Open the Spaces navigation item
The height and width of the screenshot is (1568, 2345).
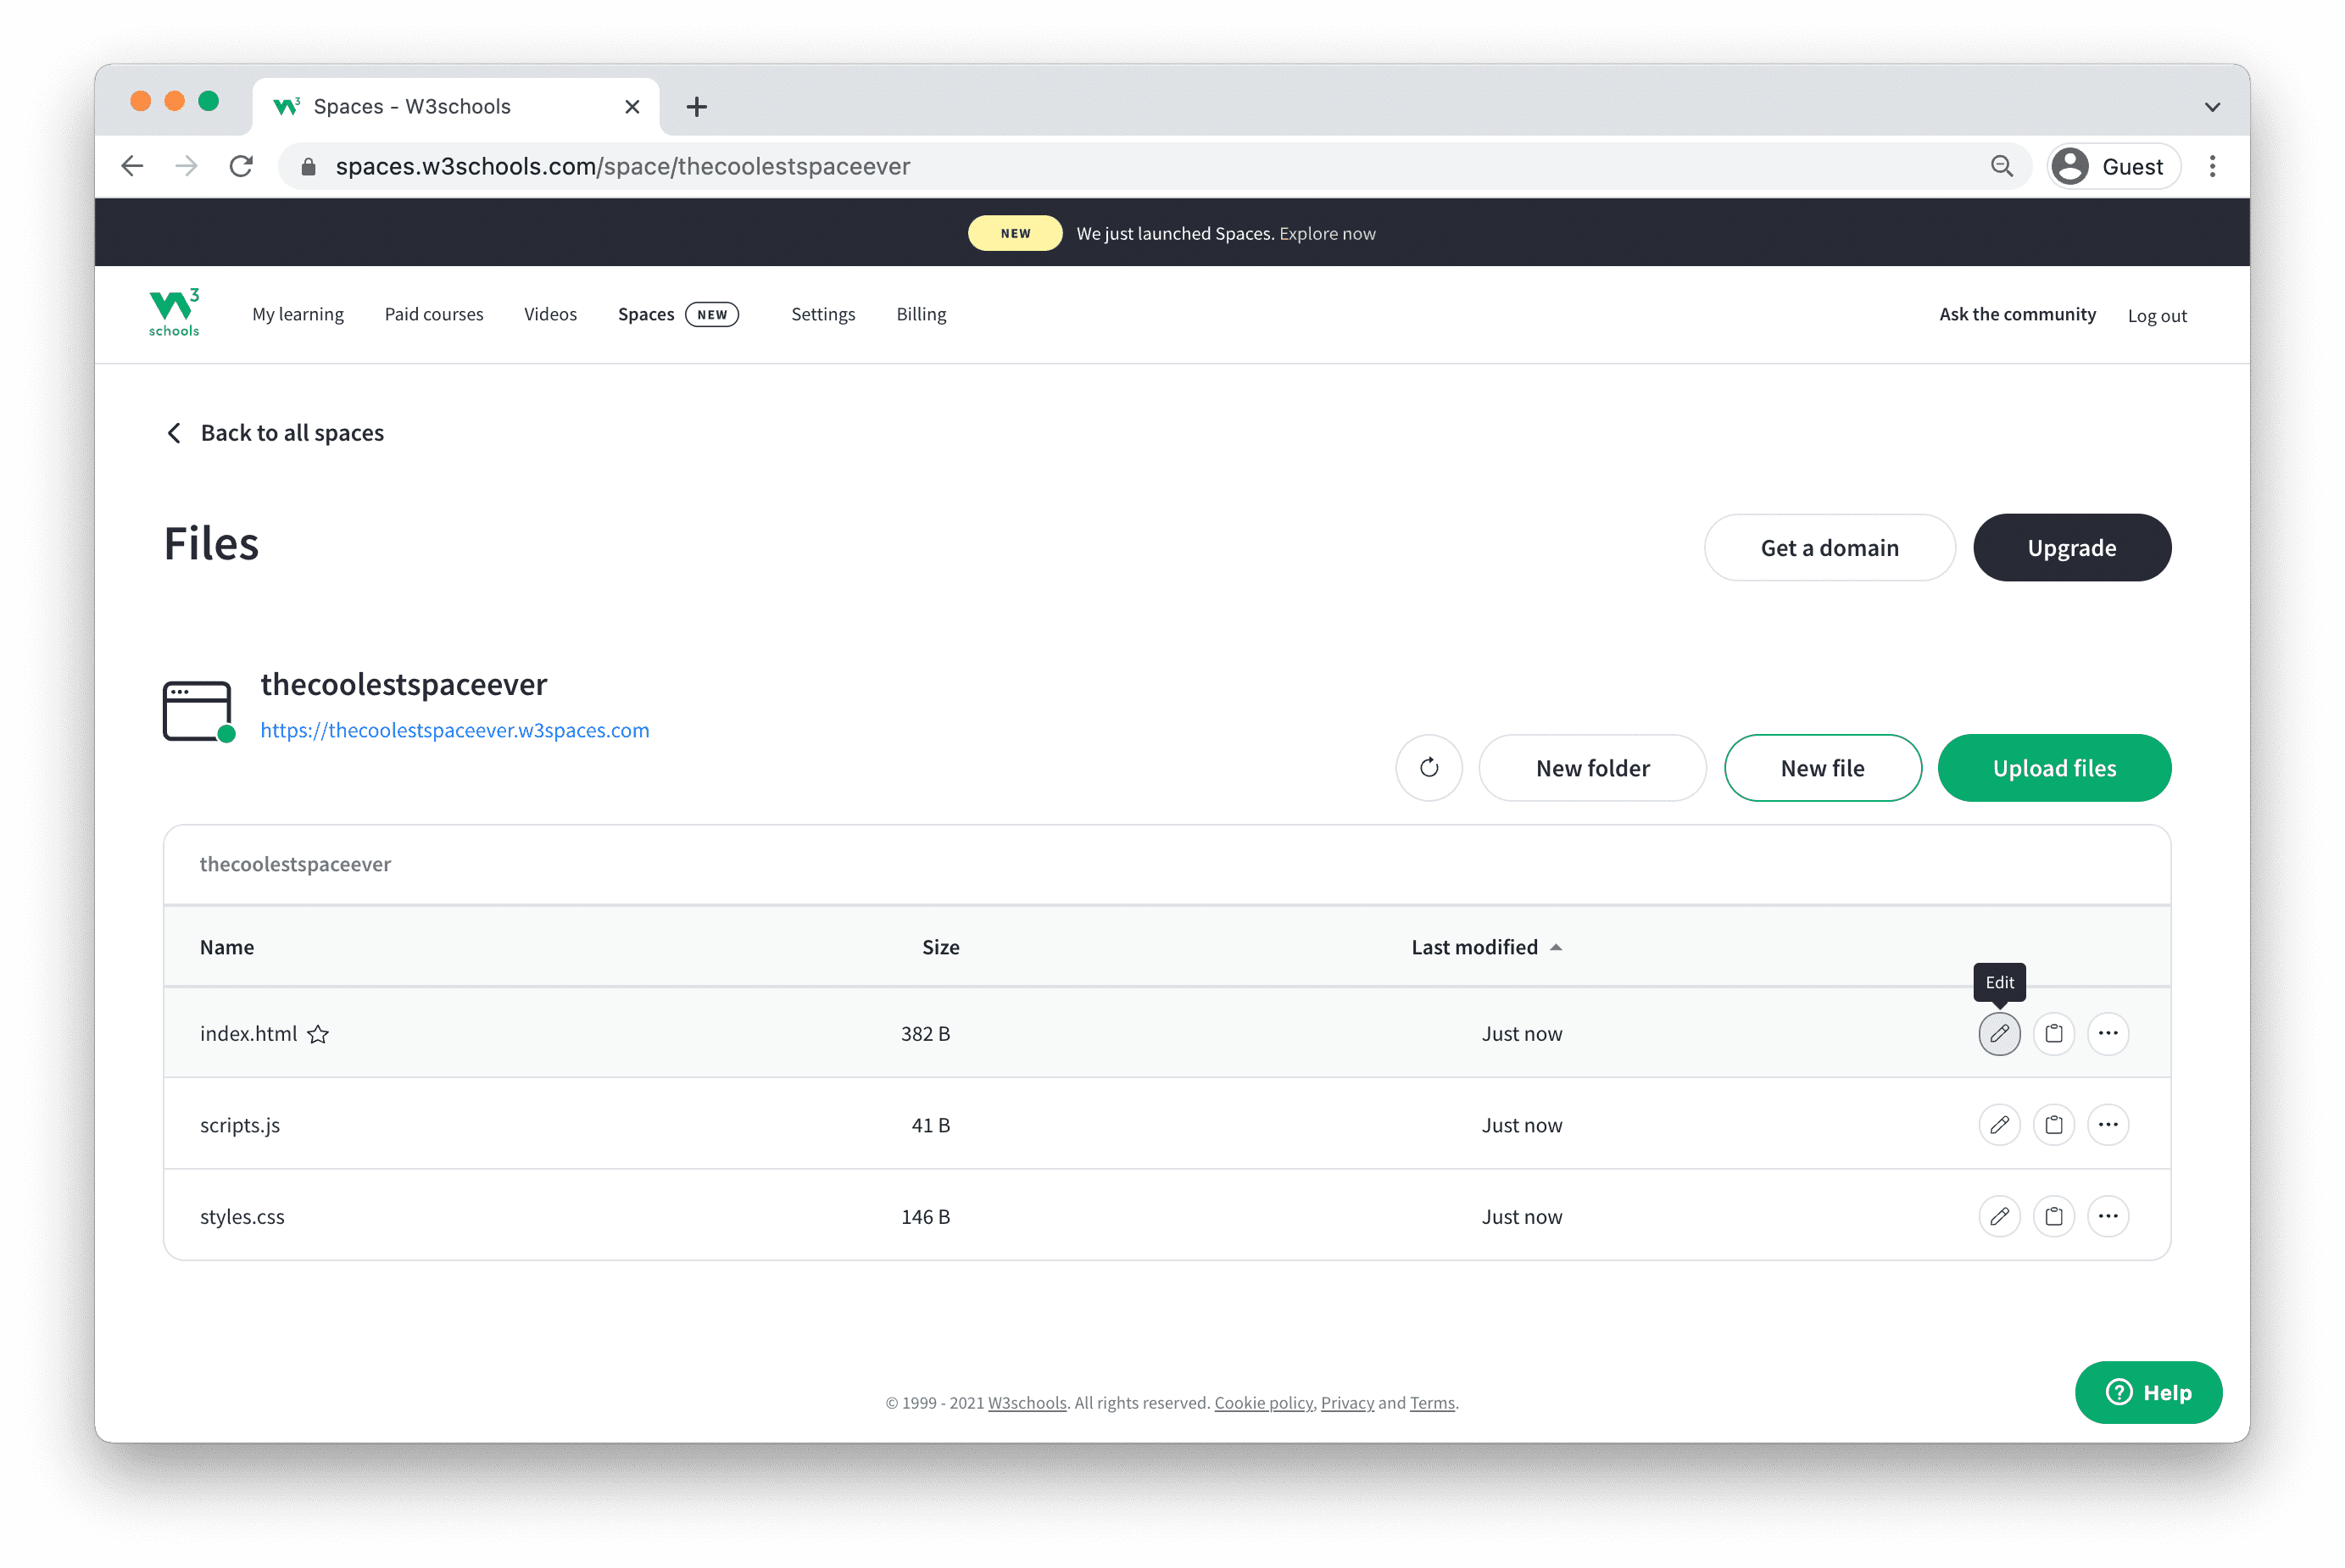[x=646, y=314]
